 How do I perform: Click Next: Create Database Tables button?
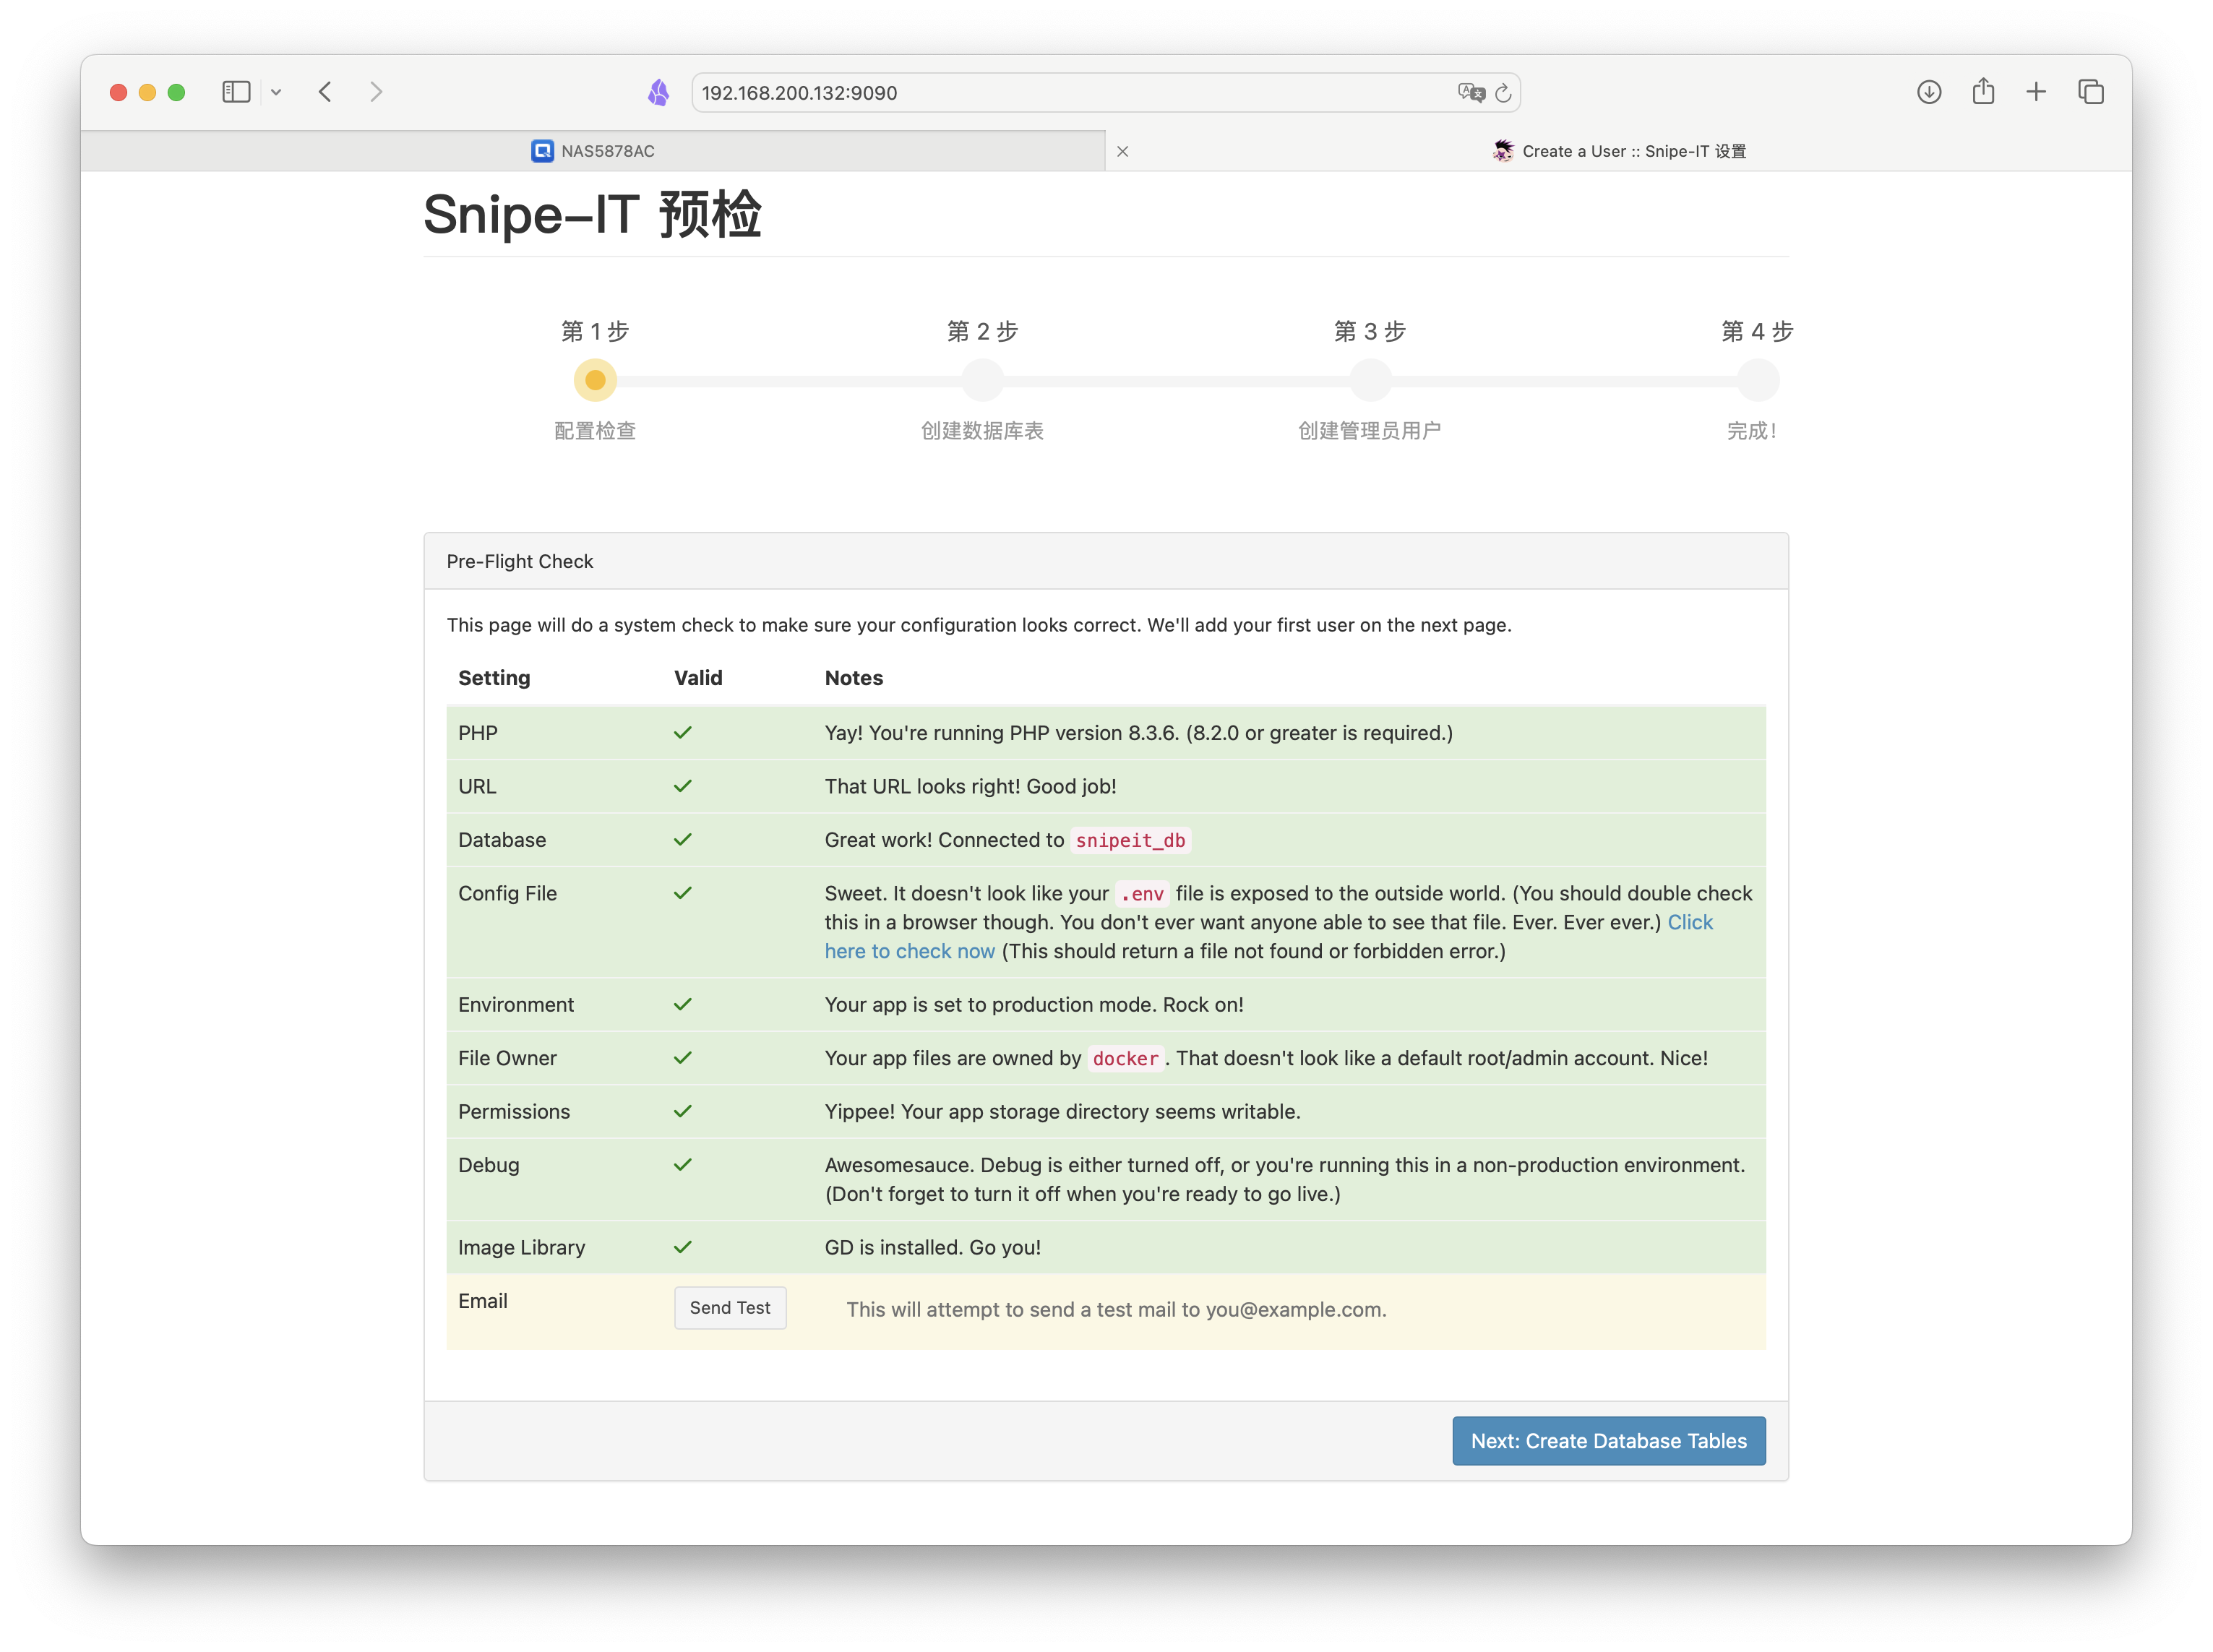[1608, 1441]
